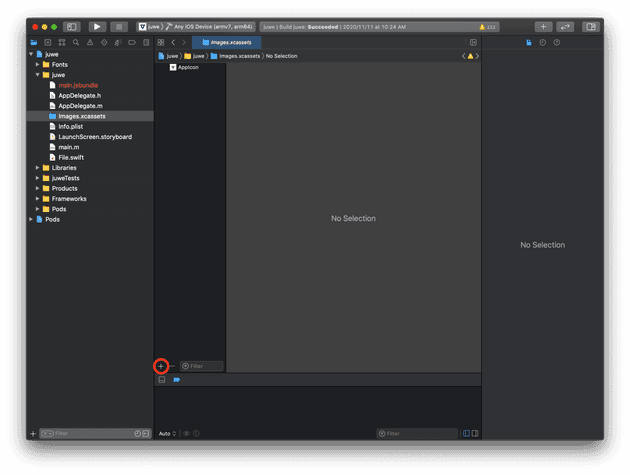Image resolution: width=630 pixels, height=475 pixels.
Task: Expand the Fonts folder
Action: 37,64
